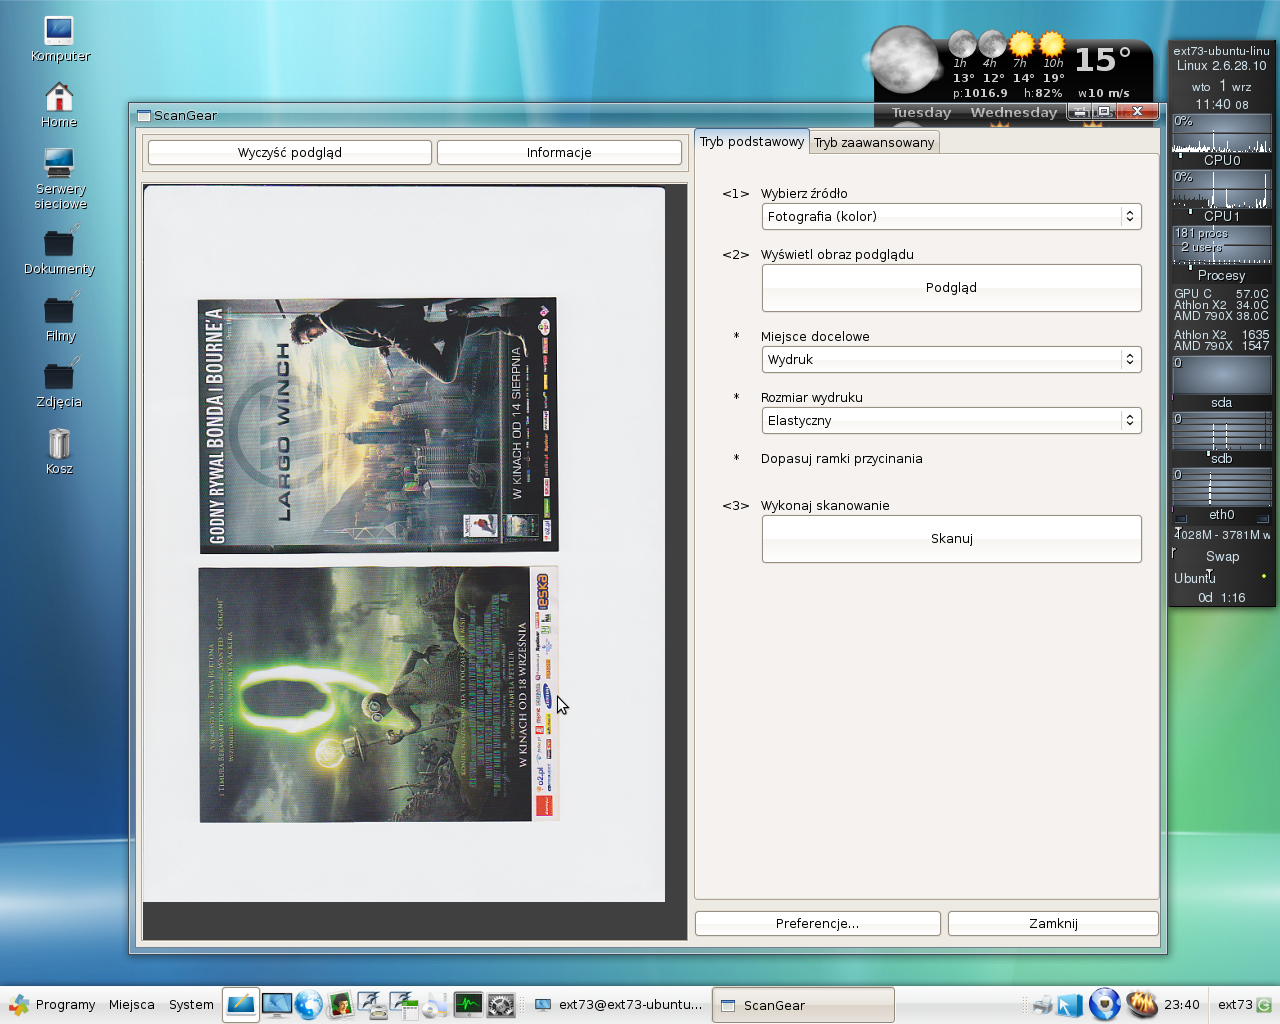
Task: Click the Podgląd preview button
Action: tap(951, 288)
